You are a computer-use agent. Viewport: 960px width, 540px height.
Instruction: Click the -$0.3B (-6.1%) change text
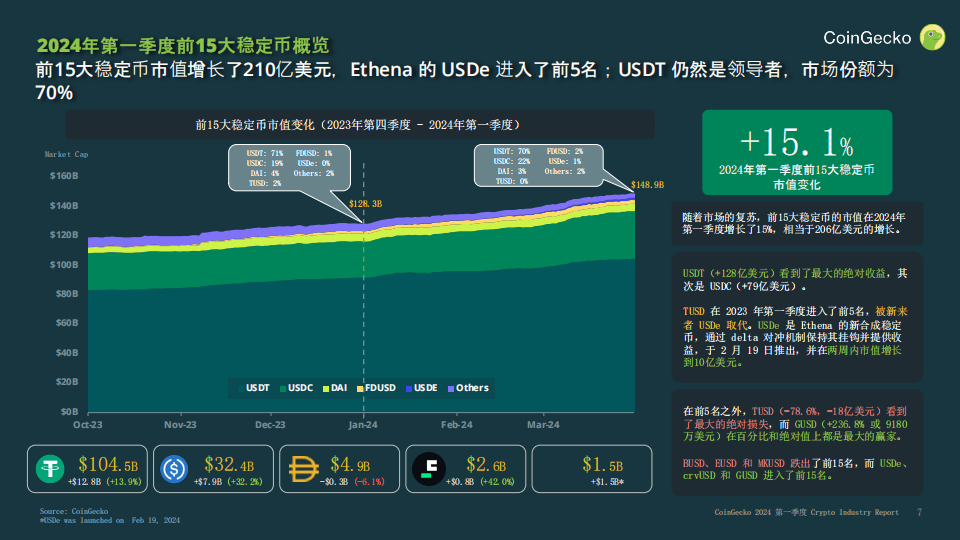point(352,482)
